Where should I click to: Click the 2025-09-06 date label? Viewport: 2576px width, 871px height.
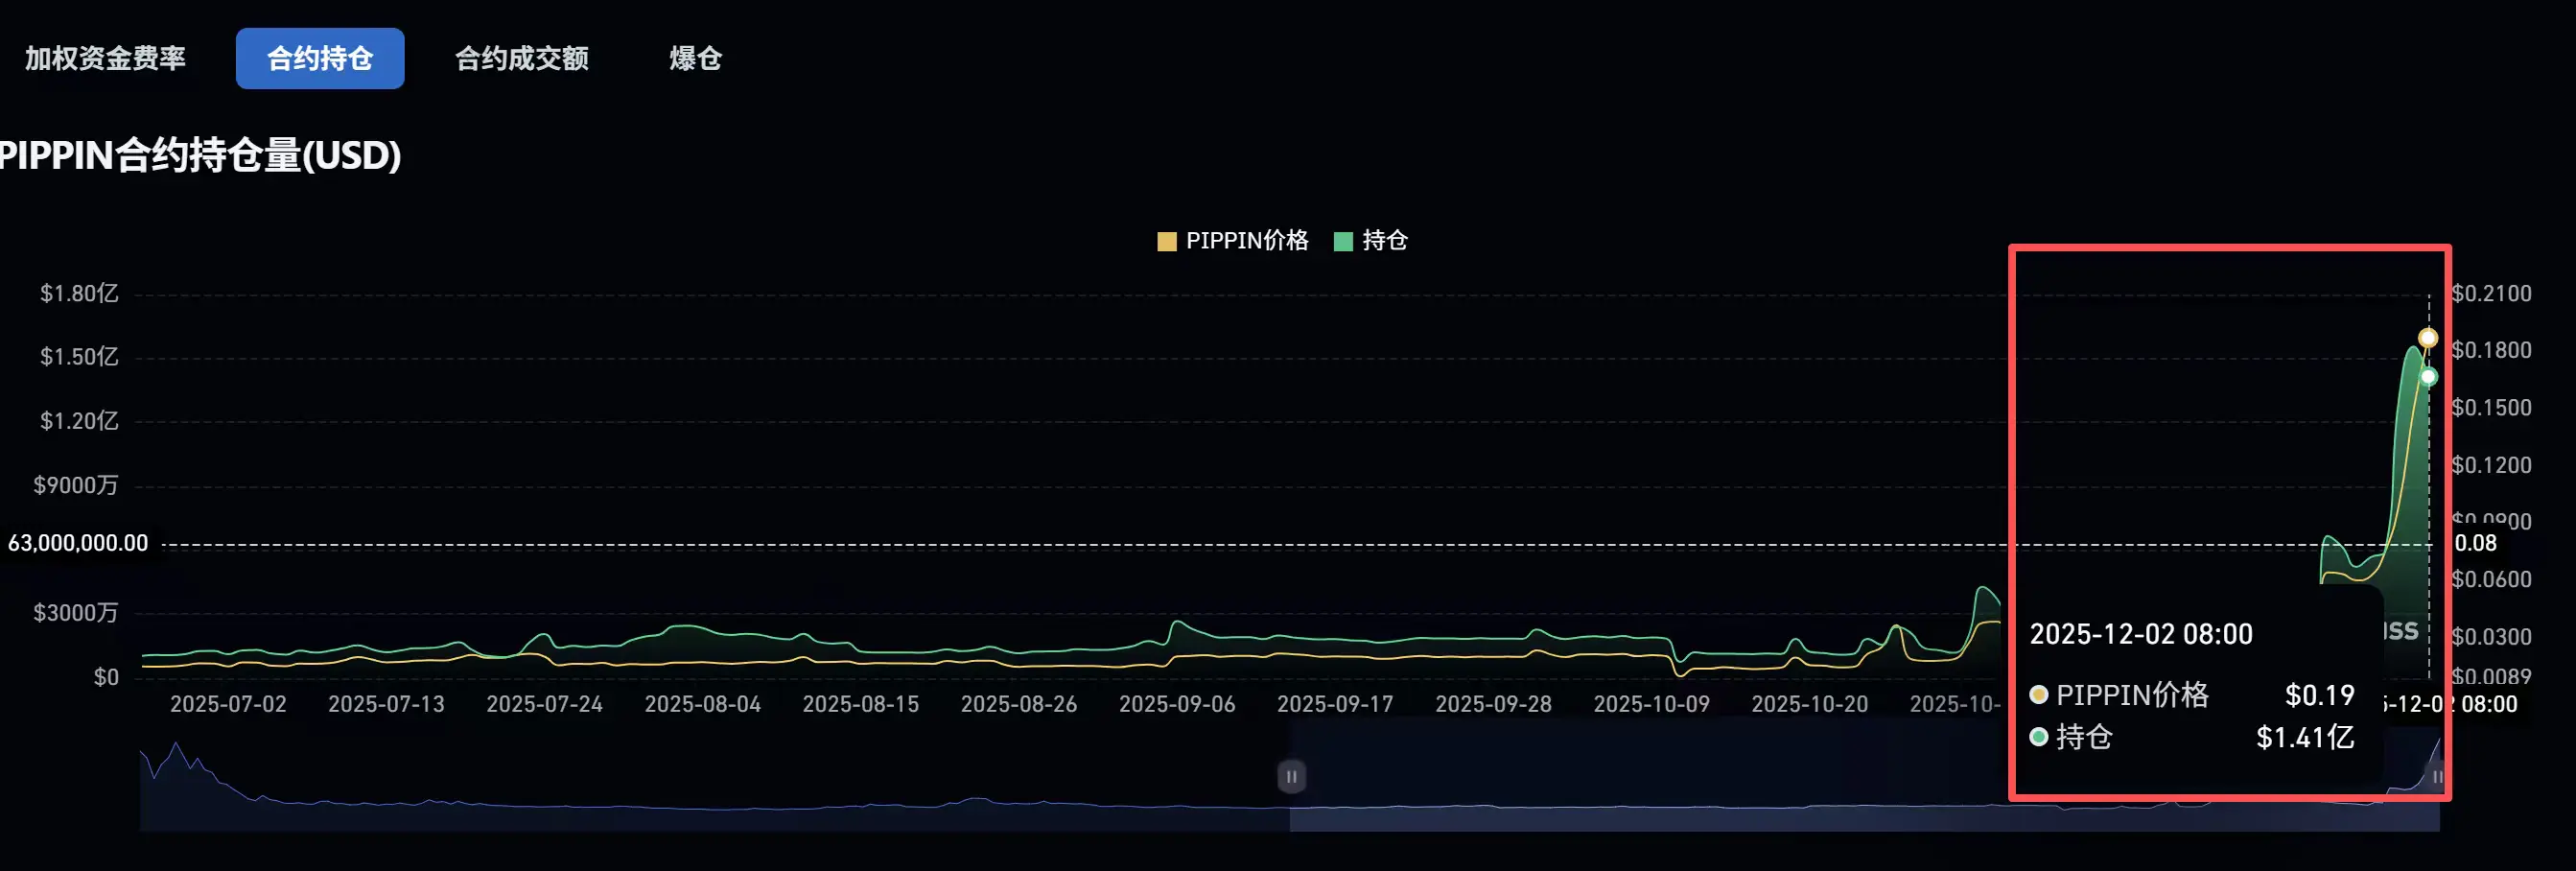1177,704
